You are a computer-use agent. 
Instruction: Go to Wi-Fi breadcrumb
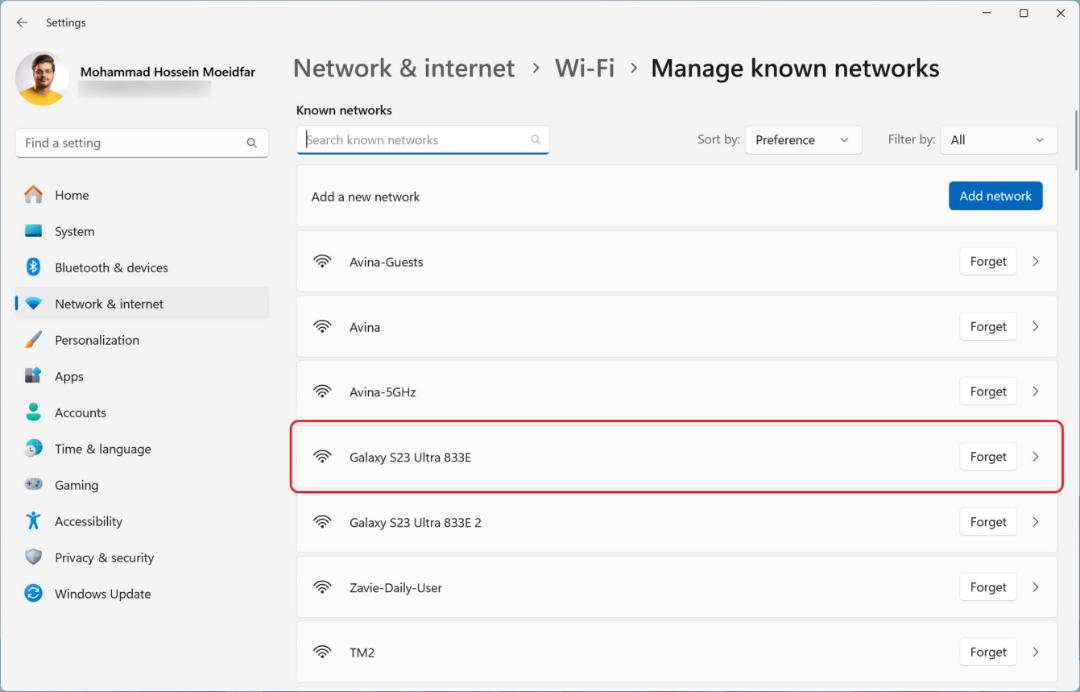click(585, 68)
